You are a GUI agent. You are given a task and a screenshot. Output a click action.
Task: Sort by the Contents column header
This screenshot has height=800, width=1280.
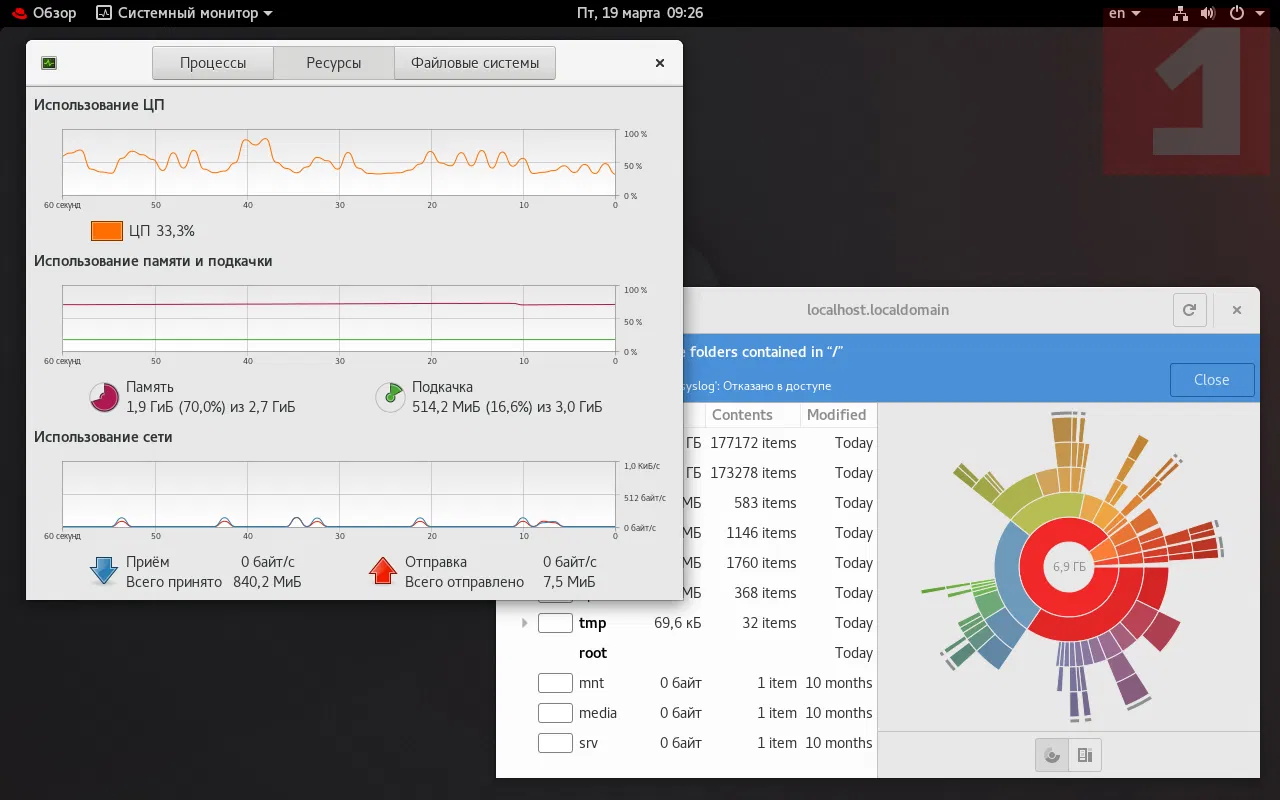[x=753, y=415]
